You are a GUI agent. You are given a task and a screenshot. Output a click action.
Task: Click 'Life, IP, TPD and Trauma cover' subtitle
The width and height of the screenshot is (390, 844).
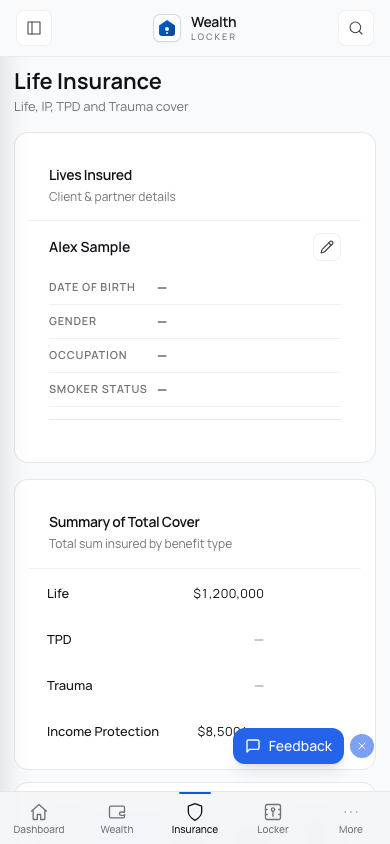tap(102, 107)
